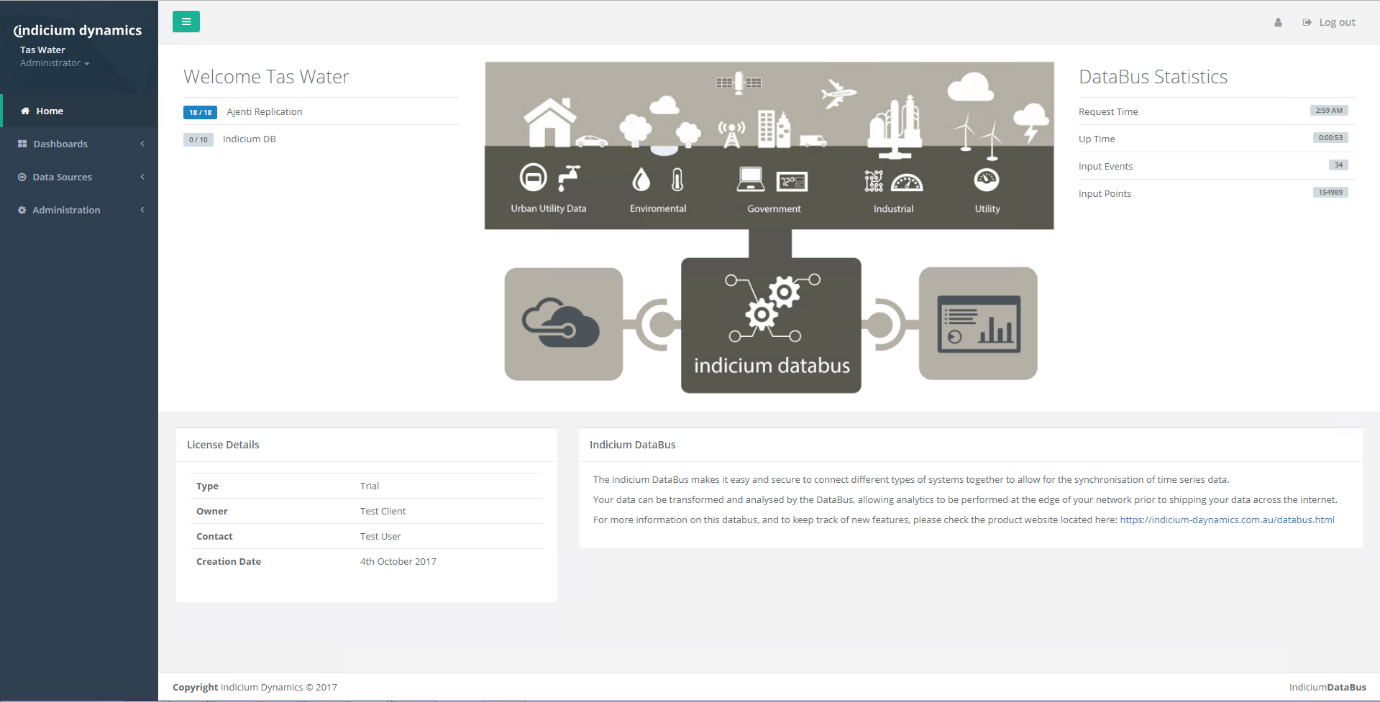The width and height of the screenshot is (1380, 702).
Task: Click the delivery van icon in the diagram
Action: click(813, 141)
